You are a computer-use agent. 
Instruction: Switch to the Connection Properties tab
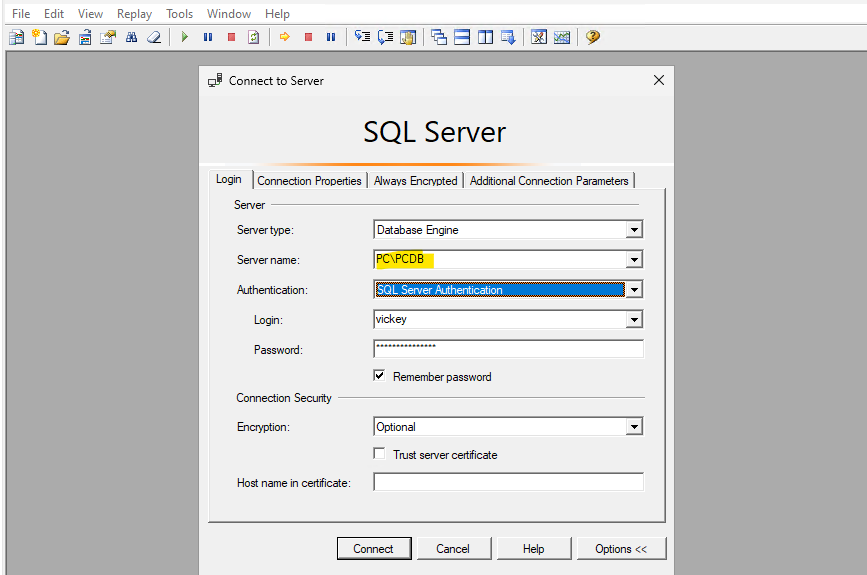(309, 181)
